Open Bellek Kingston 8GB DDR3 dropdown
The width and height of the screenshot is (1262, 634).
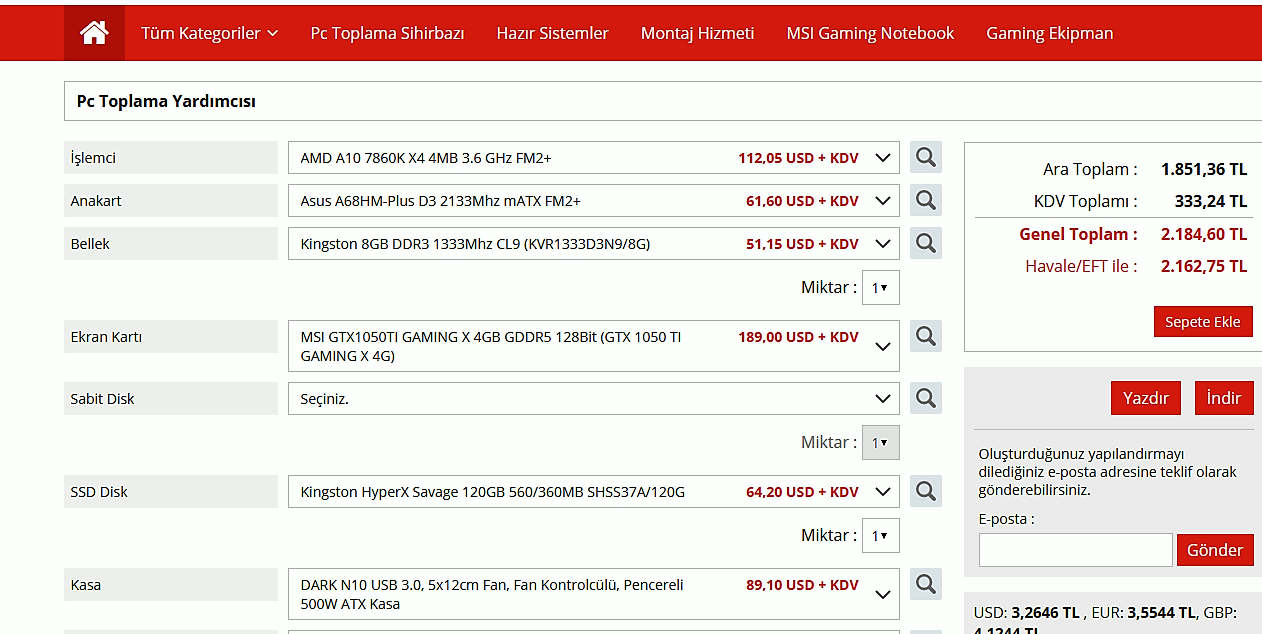click(594, 244)
